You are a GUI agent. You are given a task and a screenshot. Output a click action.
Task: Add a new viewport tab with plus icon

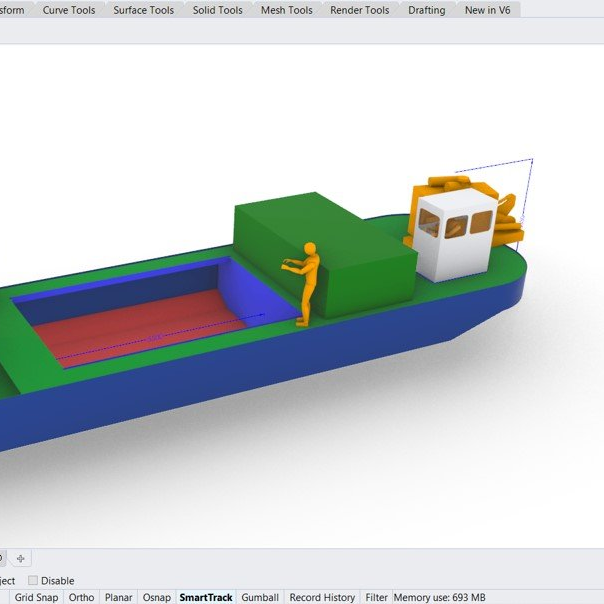pos(21,558)
